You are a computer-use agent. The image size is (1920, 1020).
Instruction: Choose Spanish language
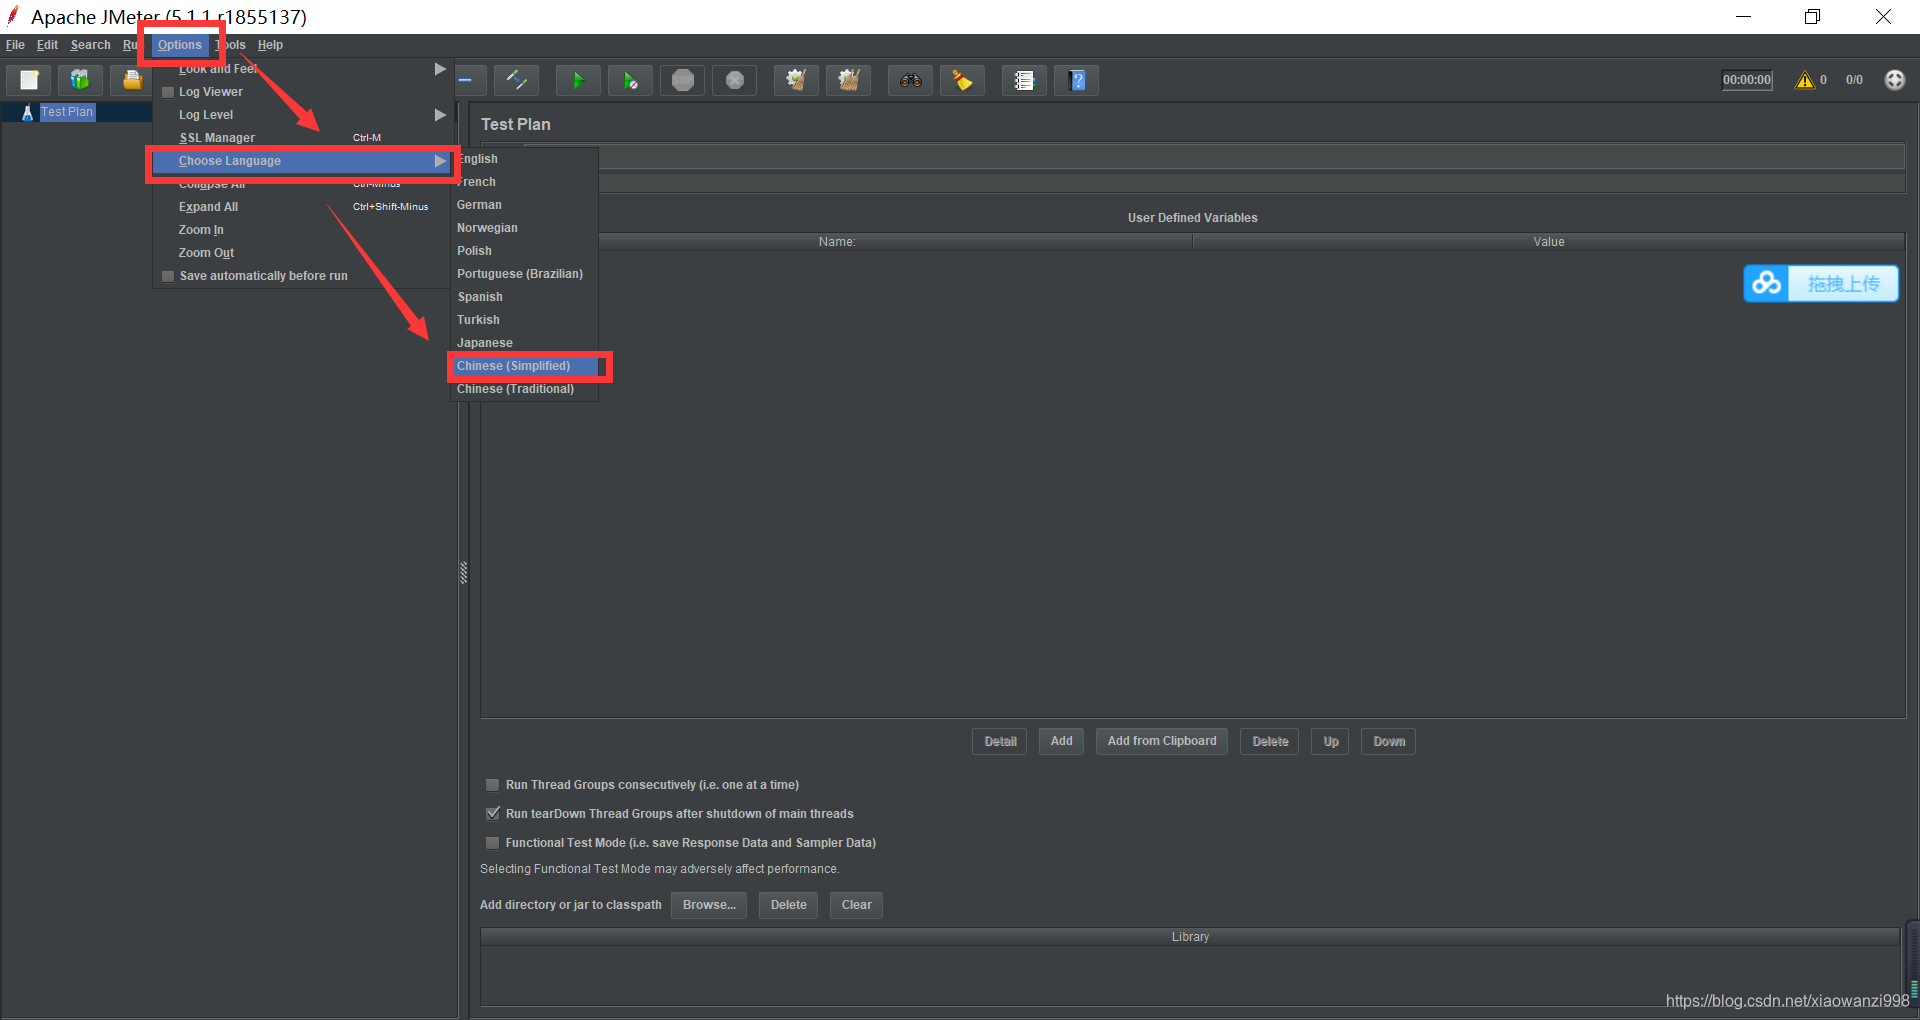[x=524, y=297]
